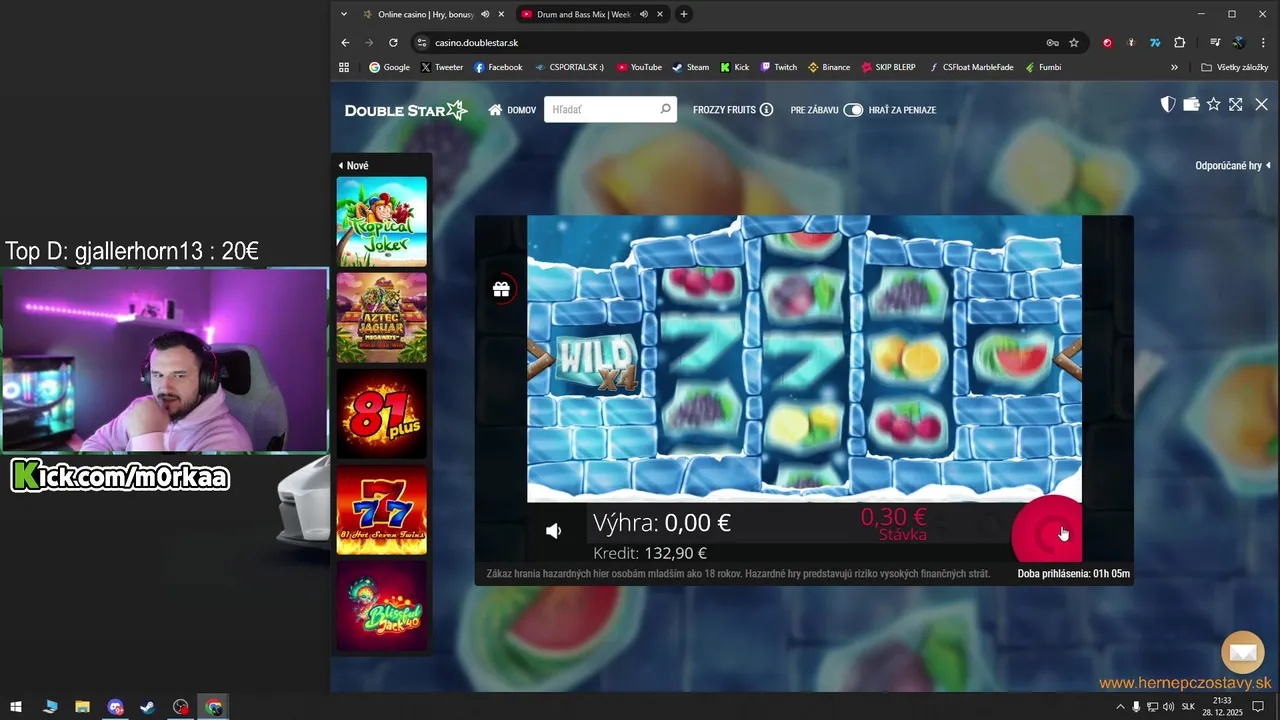Open Chrome profile avatar
This screenshot has width=1280, height=720.
click(x=1238, y=43)
